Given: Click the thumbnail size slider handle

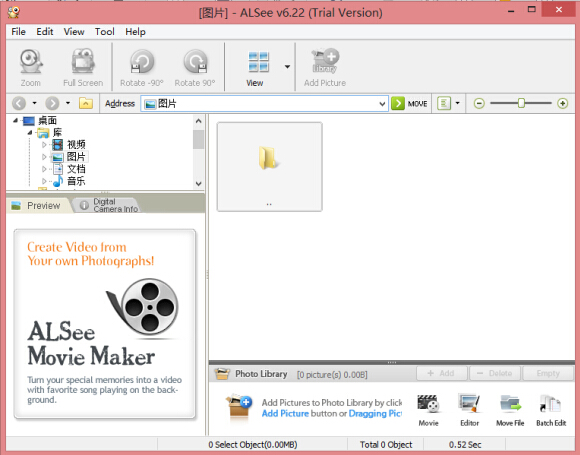Looking at the screenshot, I should (x=521, y=103).
